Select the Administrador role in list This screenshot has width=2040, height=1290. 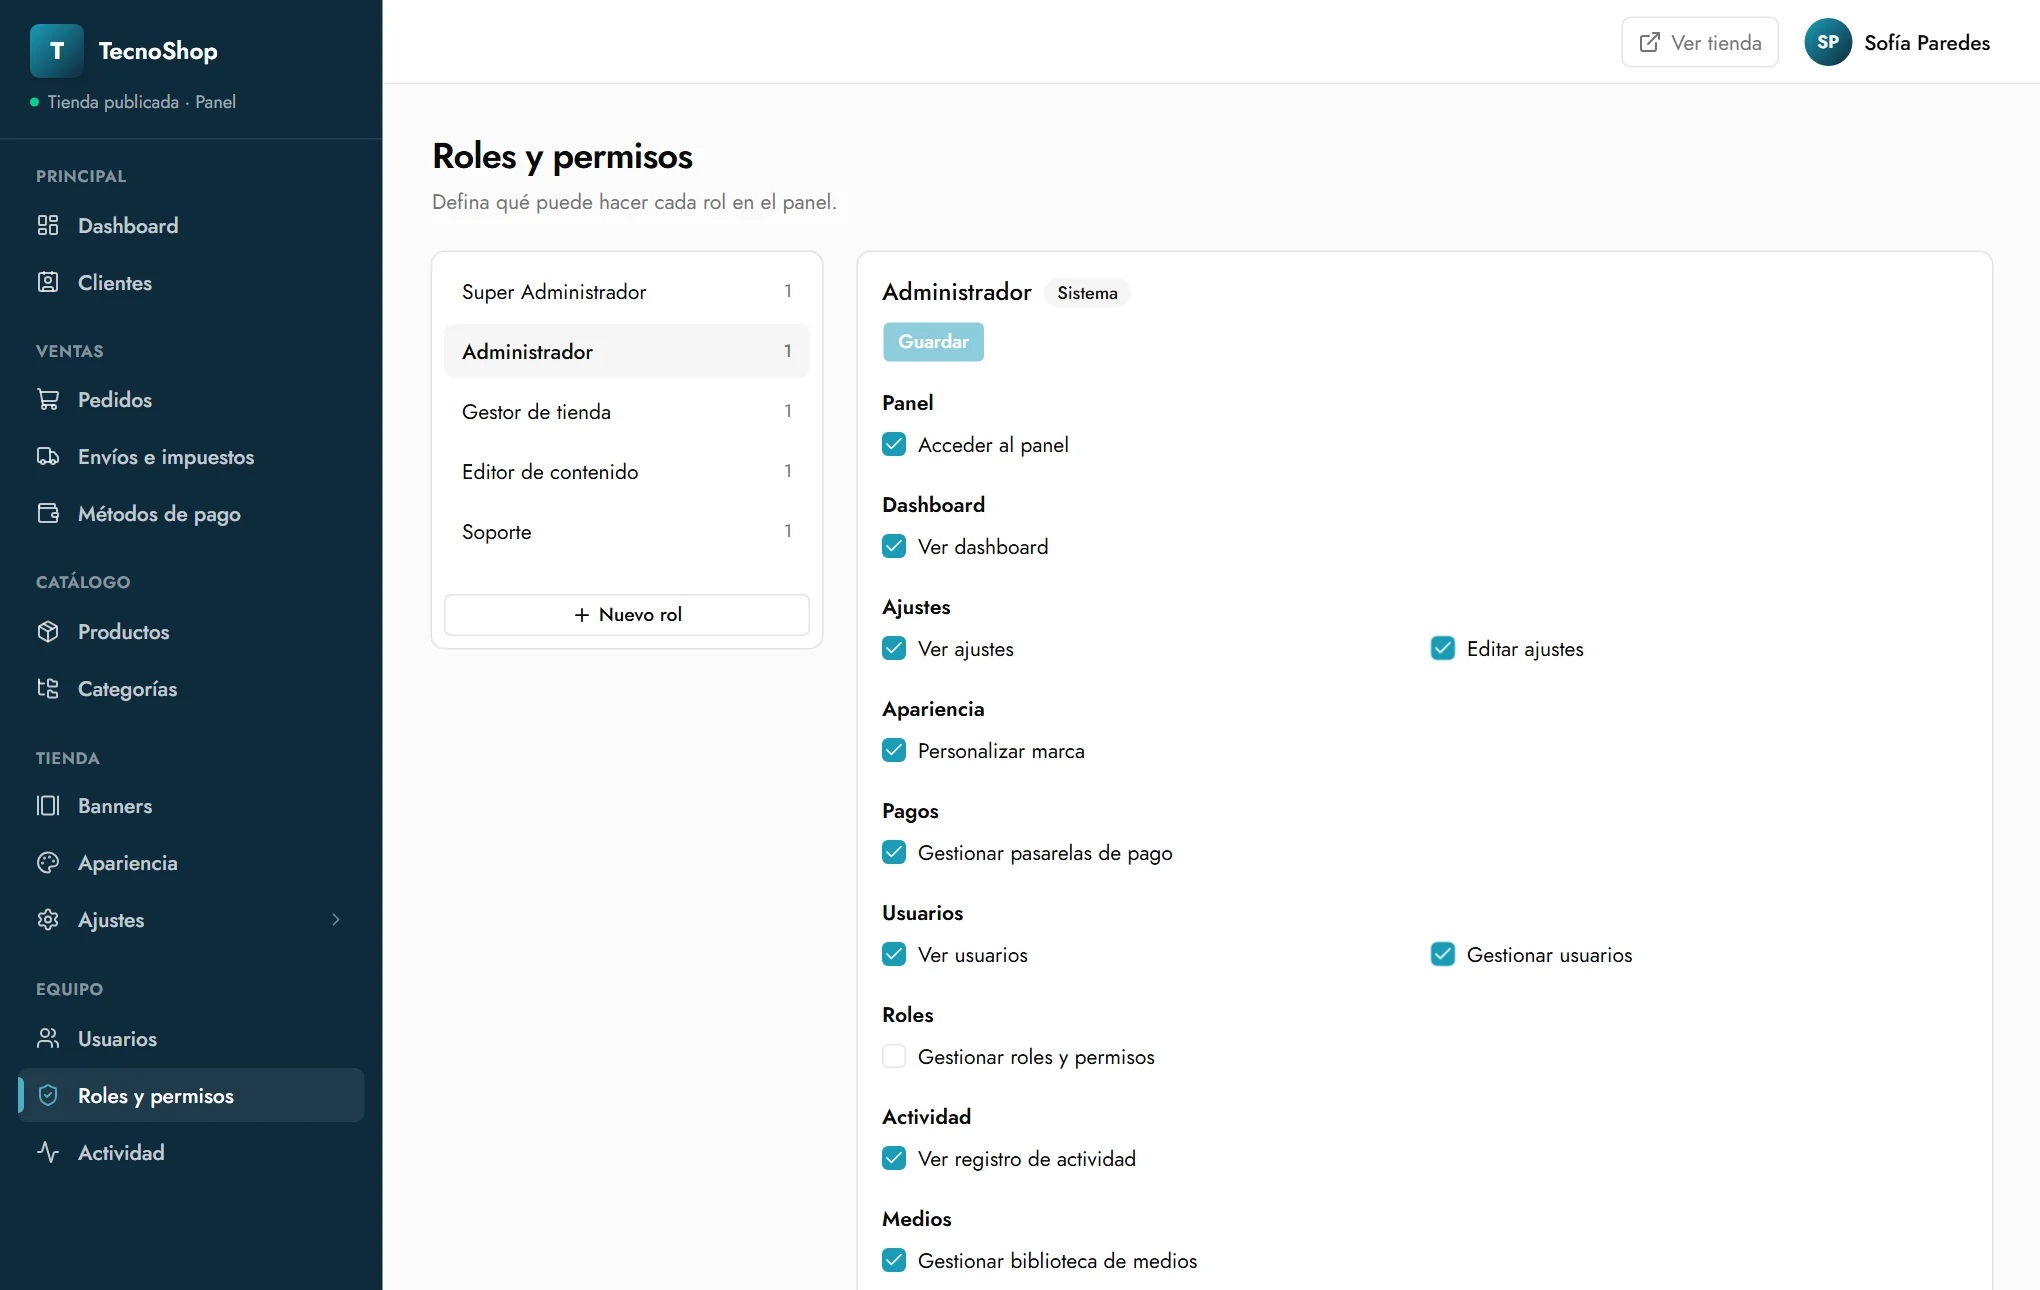[x=627, y=351]
